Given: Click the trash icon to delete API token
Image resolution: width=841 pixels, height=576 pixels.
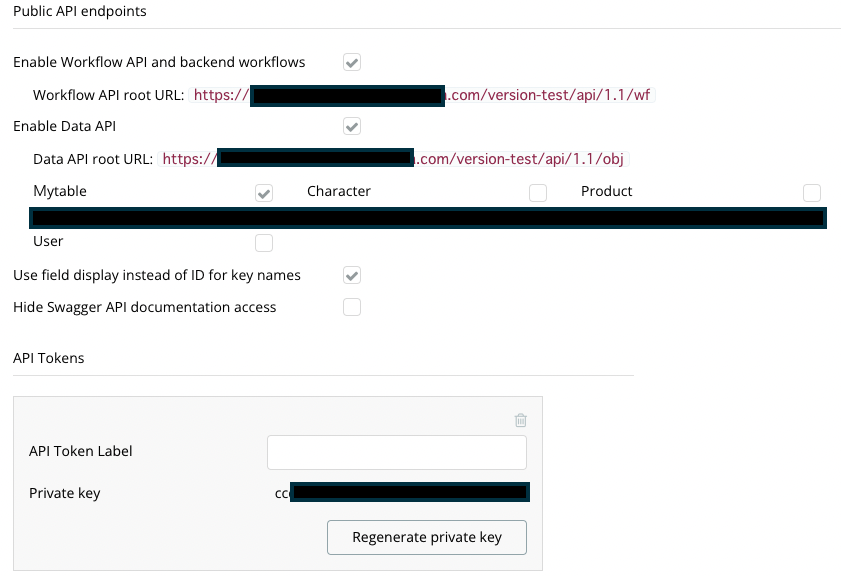Looking at the screenshot, I should (520, 421).
